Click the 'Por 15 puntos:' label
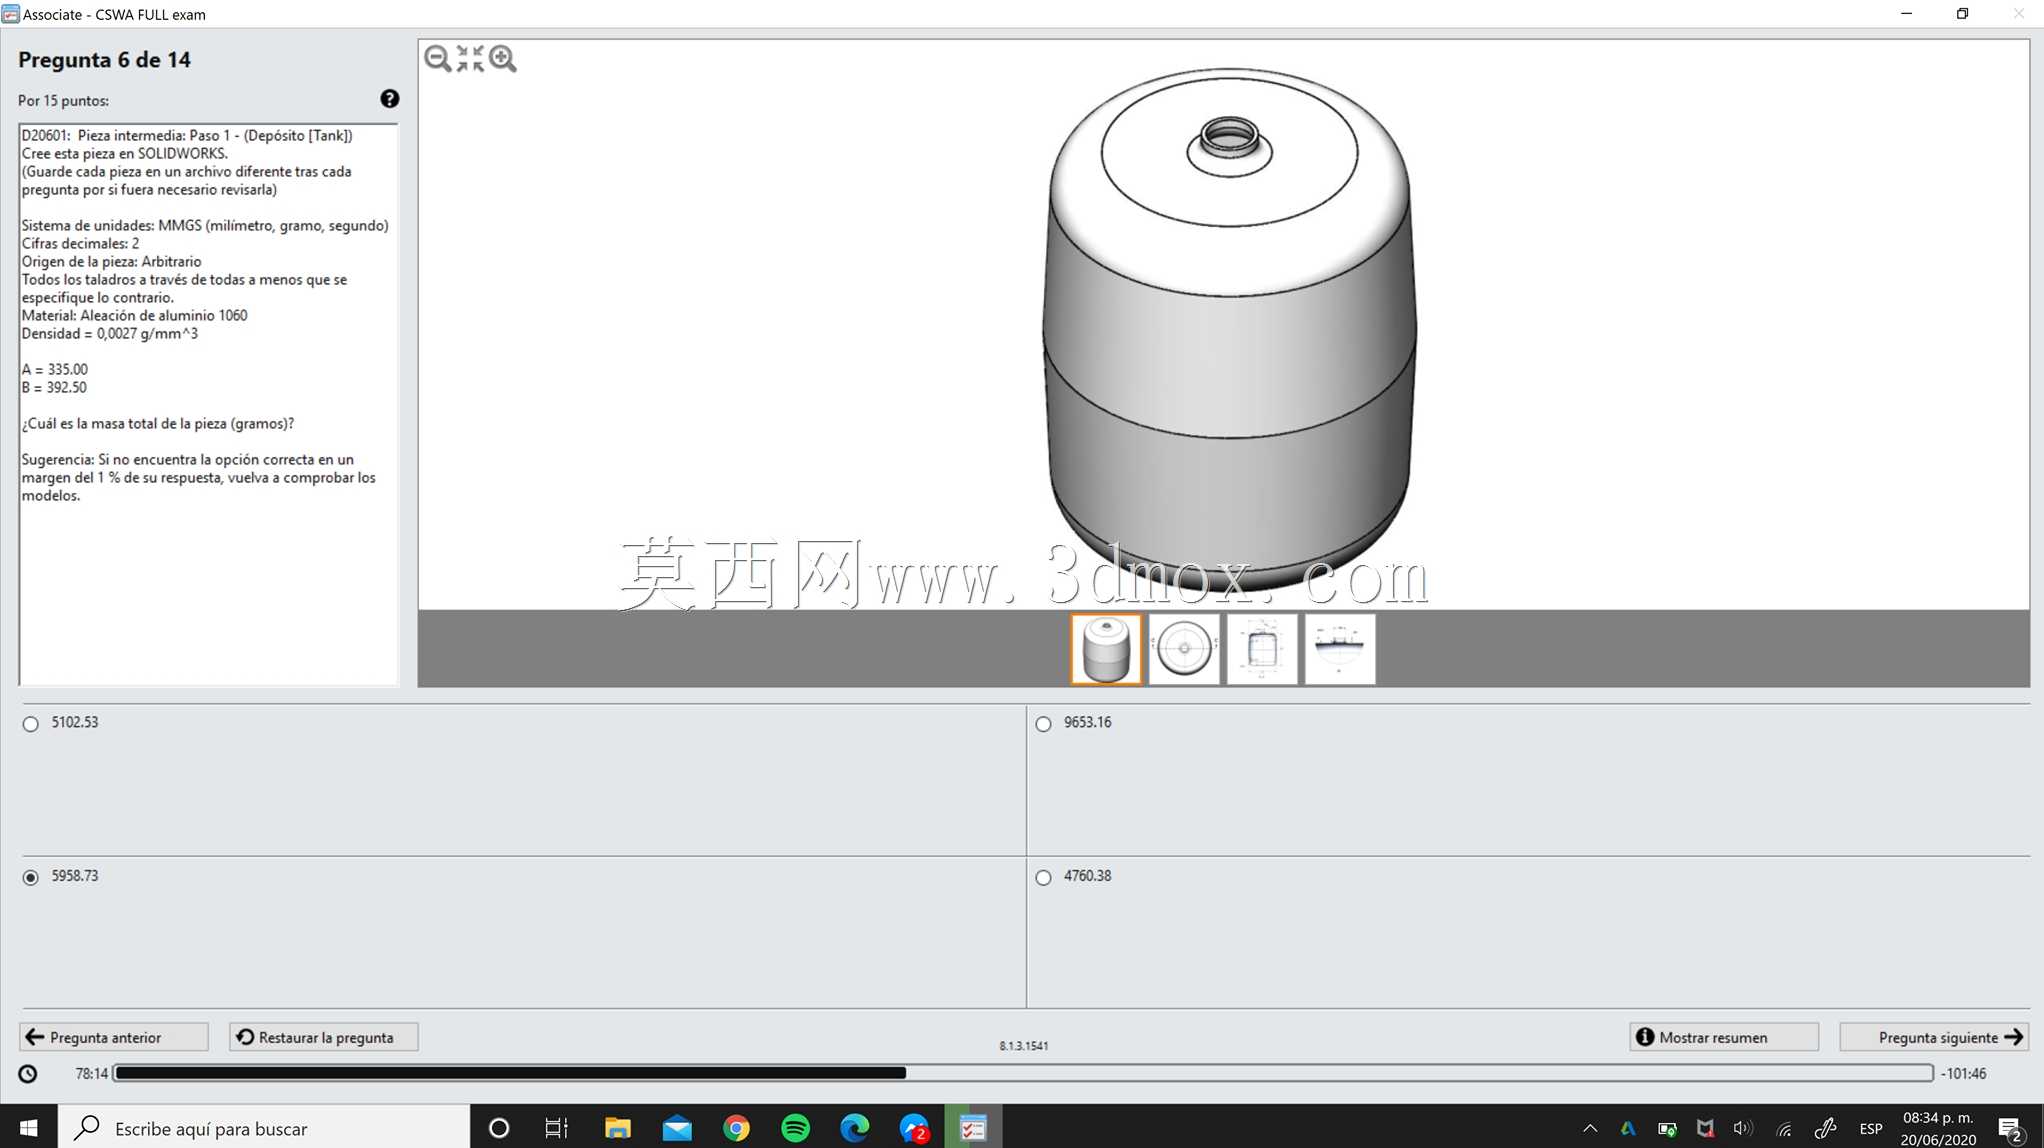This screenshot has width=2044, height=1148. (x=63, y=100)
